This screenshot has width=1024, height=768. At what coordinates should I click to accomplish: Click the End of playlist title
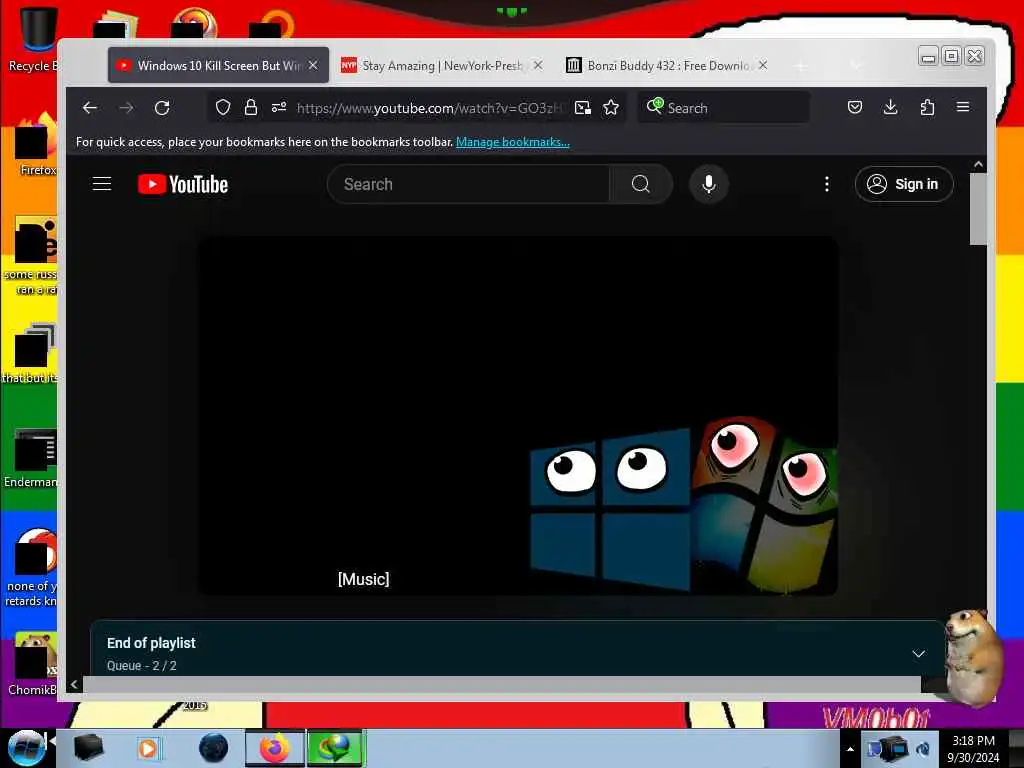pos(151,643)
